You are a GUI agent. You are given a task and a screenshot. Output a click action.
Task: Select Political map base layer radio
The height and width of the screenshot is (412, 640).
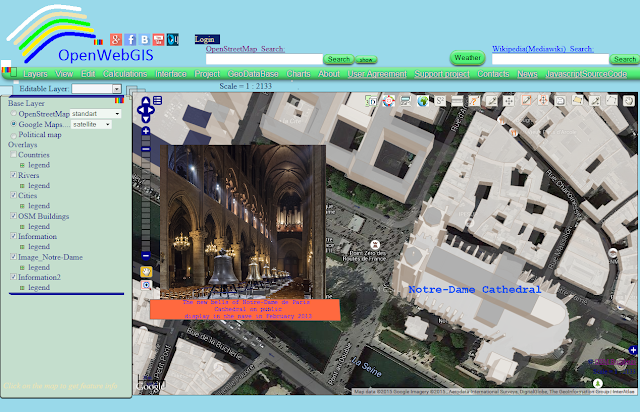click(13, 135)
